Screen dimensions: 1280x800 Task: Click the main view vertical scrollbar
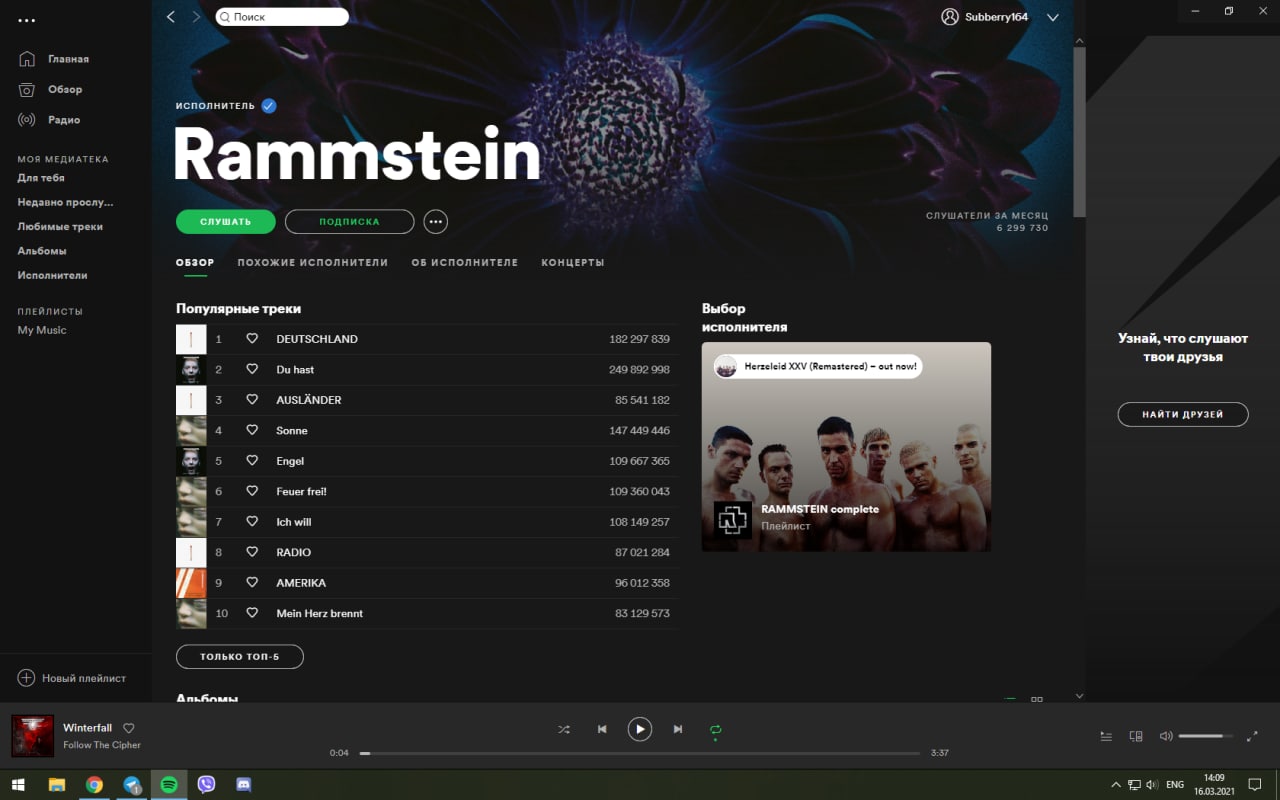pos(1079,130)
